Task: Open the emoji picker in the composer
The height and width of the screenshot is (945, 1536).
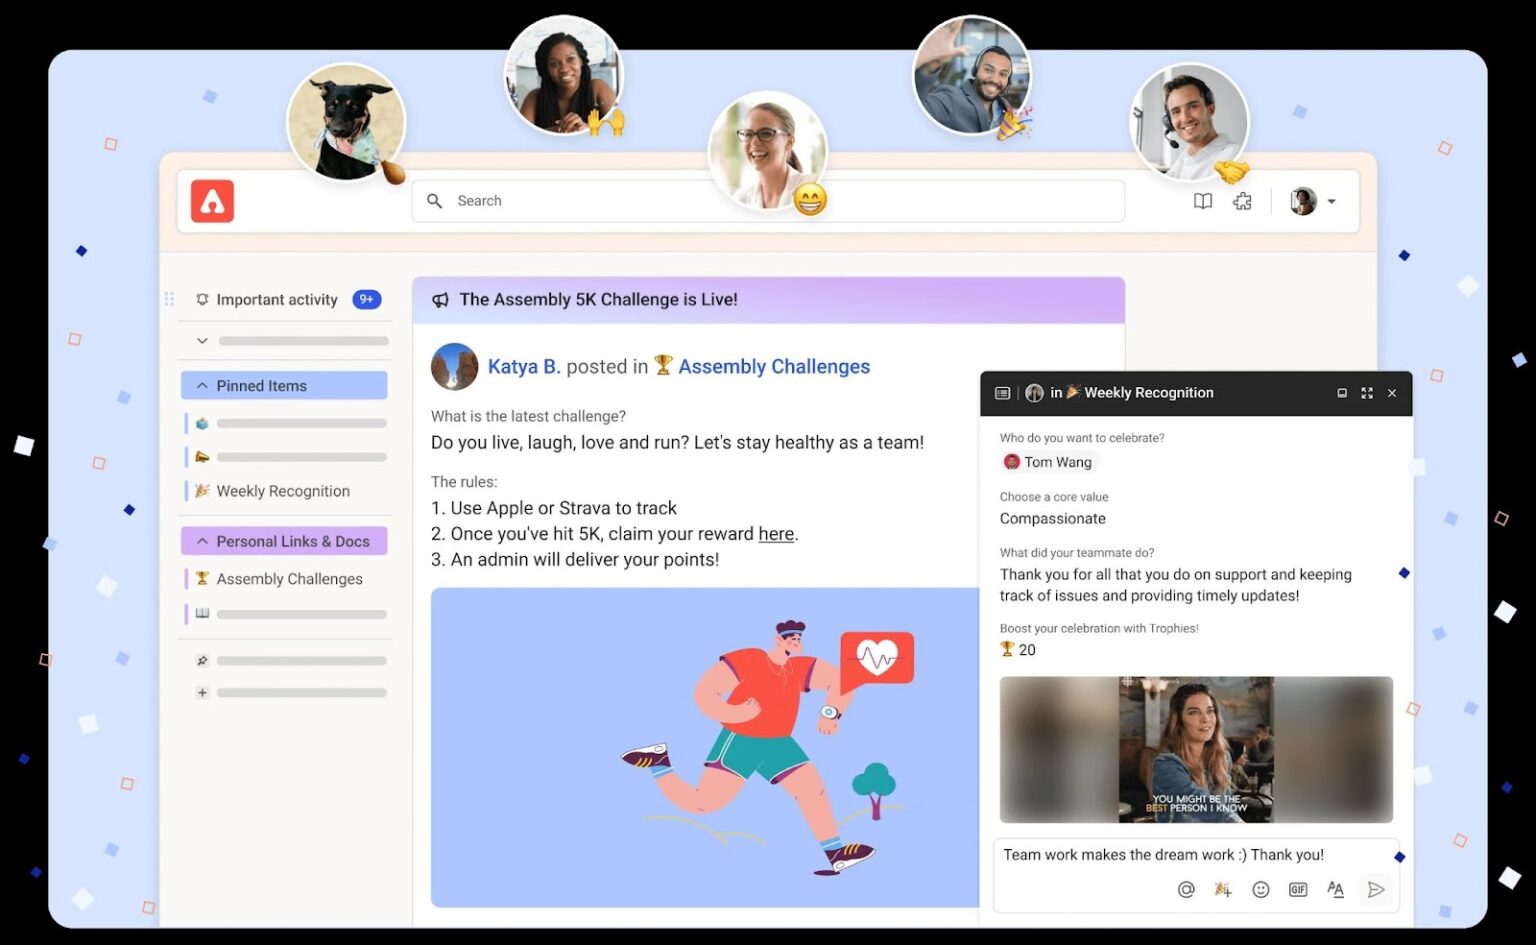Action: tap(1260, 888)
